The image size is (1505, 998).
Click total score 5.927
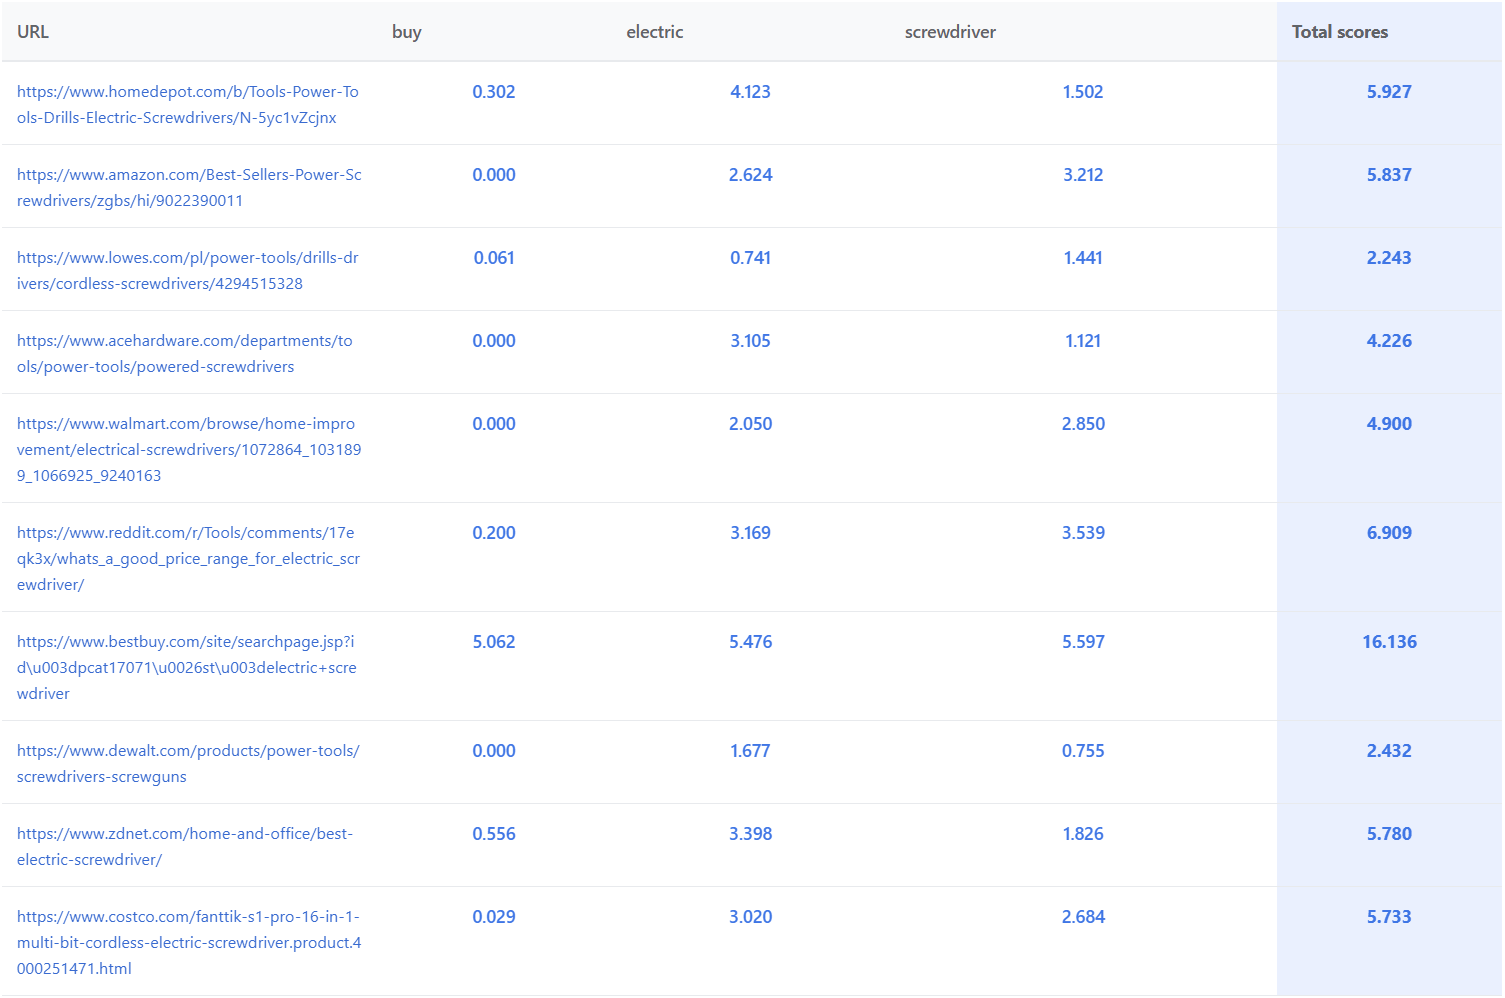pos(1389,92)
